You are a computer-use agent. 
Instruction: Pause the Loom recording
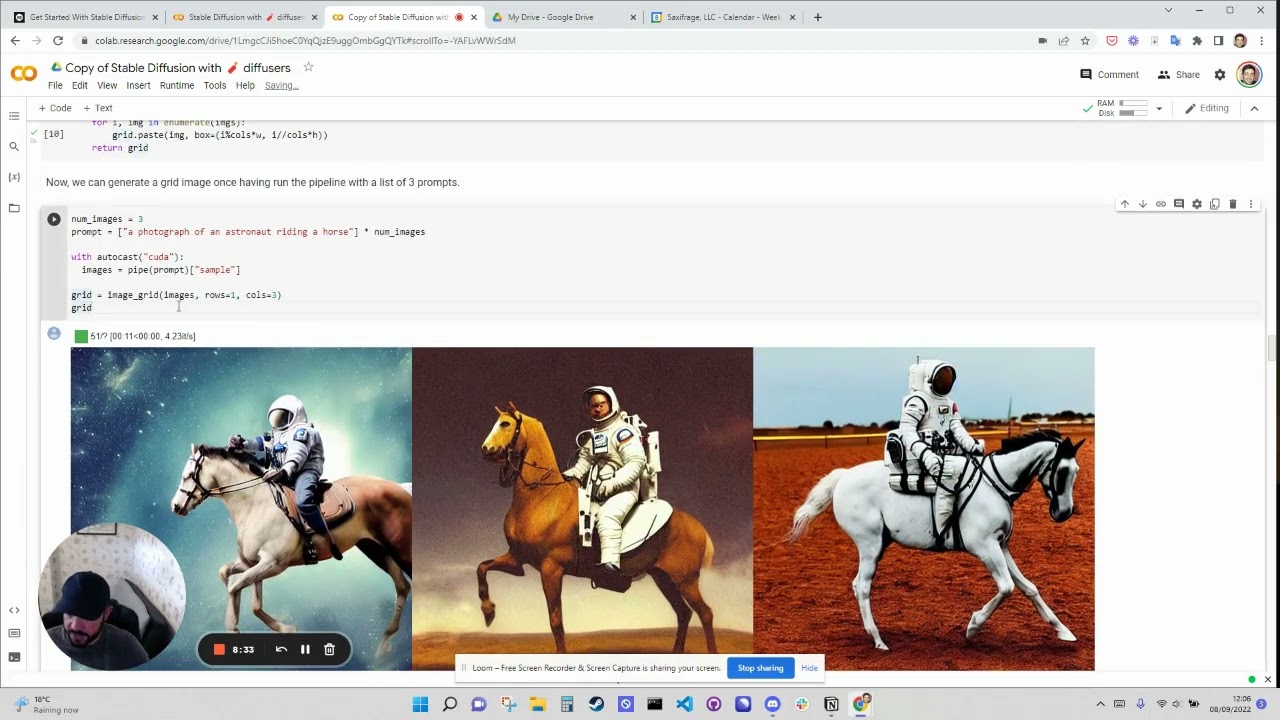305,650
